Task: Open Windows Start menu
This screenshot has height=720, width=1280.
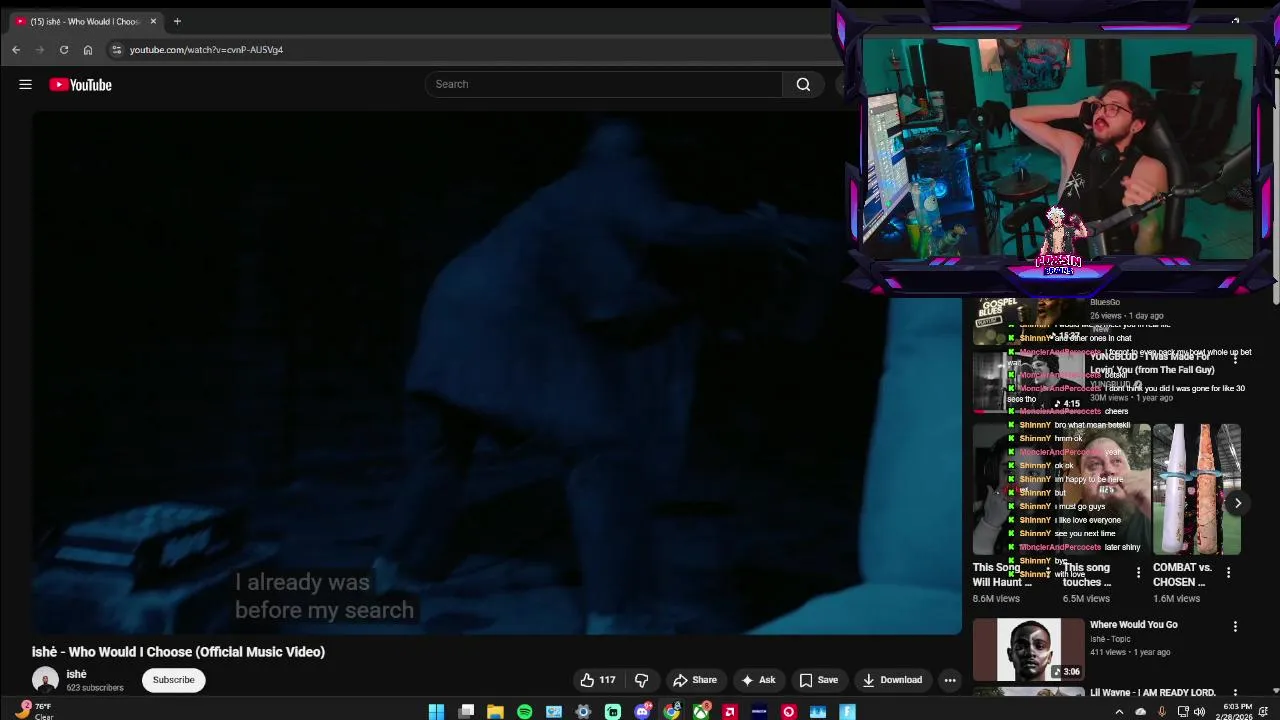Action: pos(436,712)
